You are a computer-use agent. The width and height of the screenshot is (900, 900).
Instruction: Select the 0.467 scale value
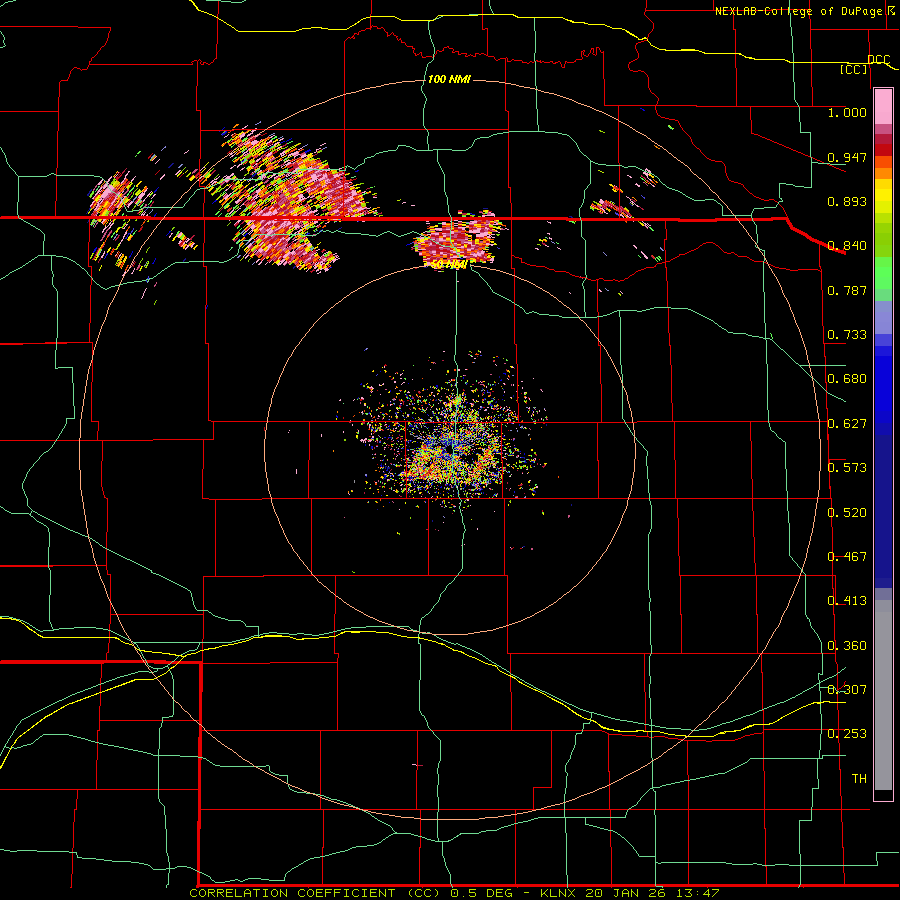[x=847, y=557]
